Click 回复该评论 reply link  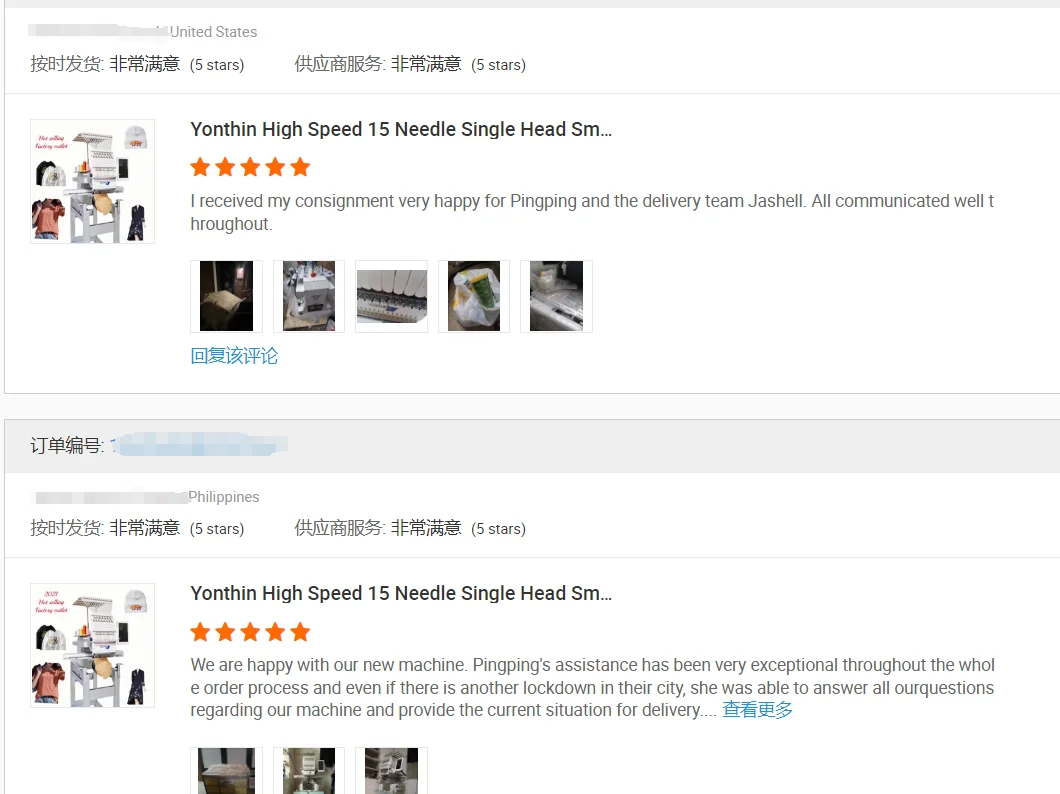coord(234,355)
